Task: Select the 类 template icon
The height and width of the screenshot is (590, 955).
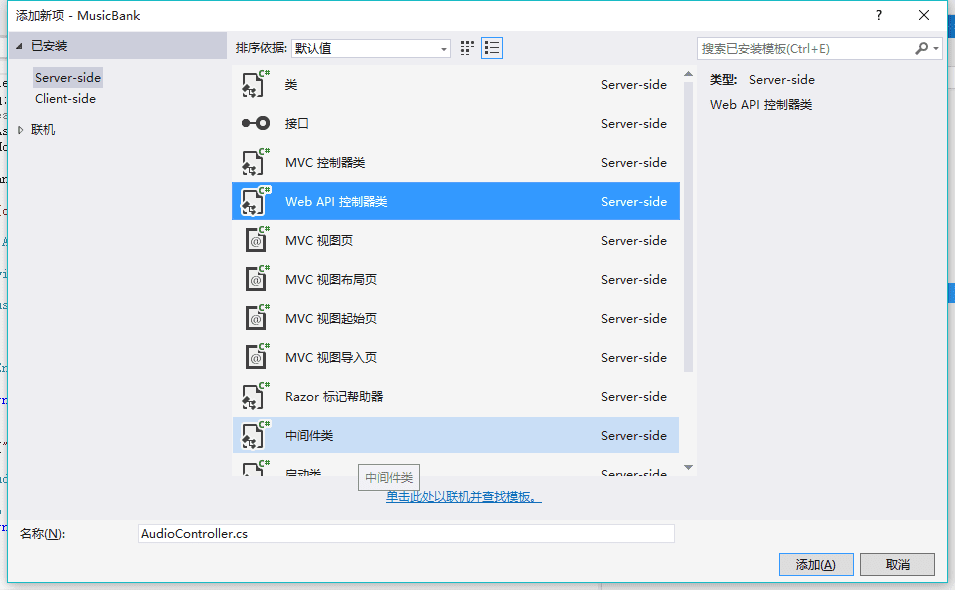Action: 253,84
